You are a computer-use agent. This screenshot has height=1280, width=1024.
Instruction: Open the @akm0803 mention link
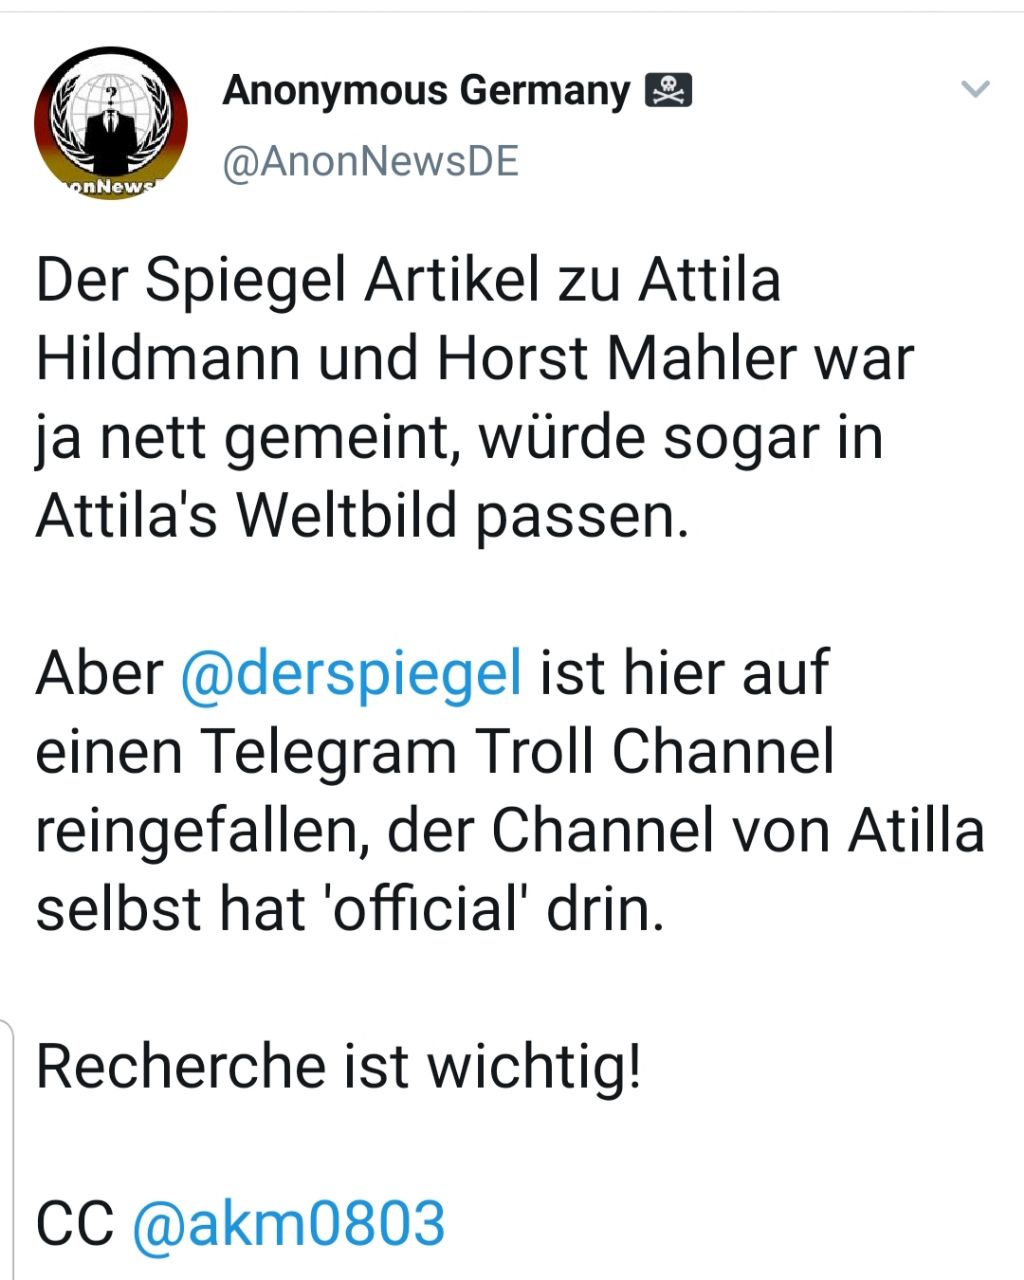289,1224
